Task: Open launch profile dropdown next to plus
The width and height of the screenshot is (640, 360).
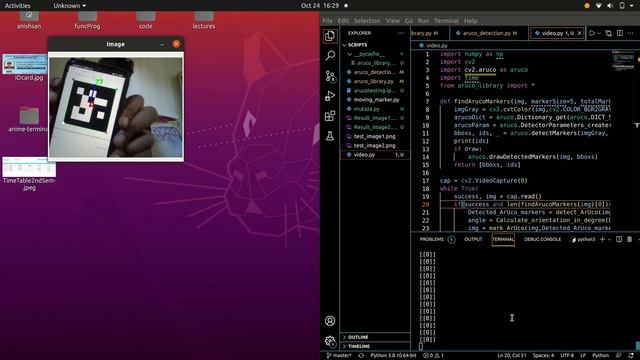Action: point(609,240)
